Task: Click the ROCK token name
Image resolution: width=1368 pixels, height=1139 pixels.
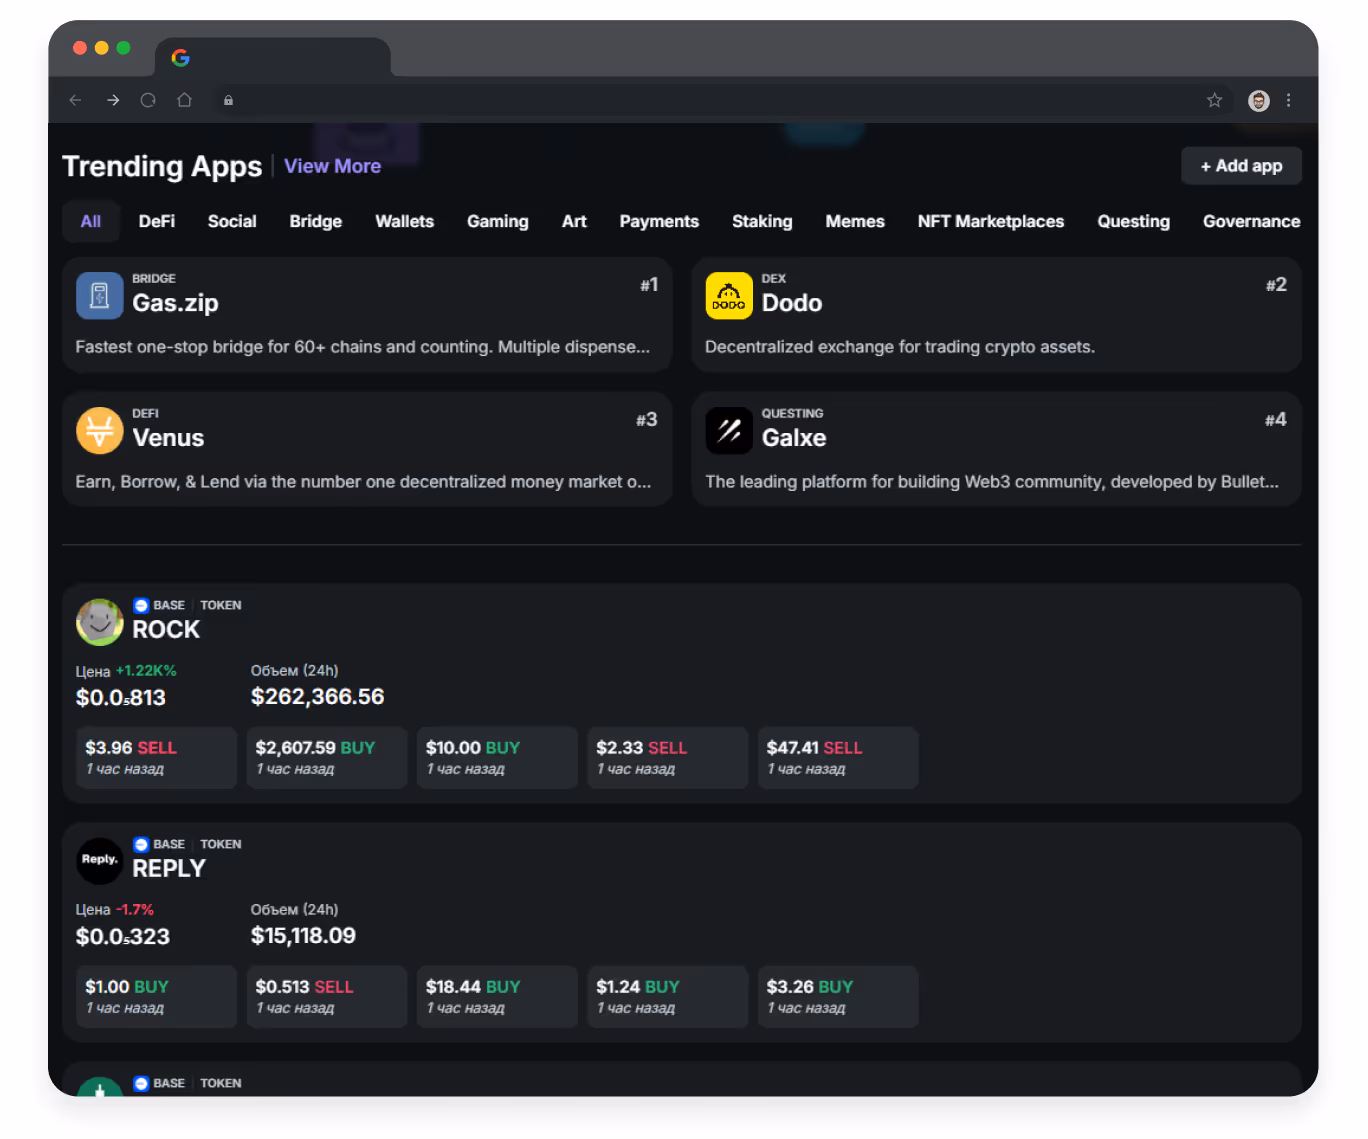Action: [166, 629]
